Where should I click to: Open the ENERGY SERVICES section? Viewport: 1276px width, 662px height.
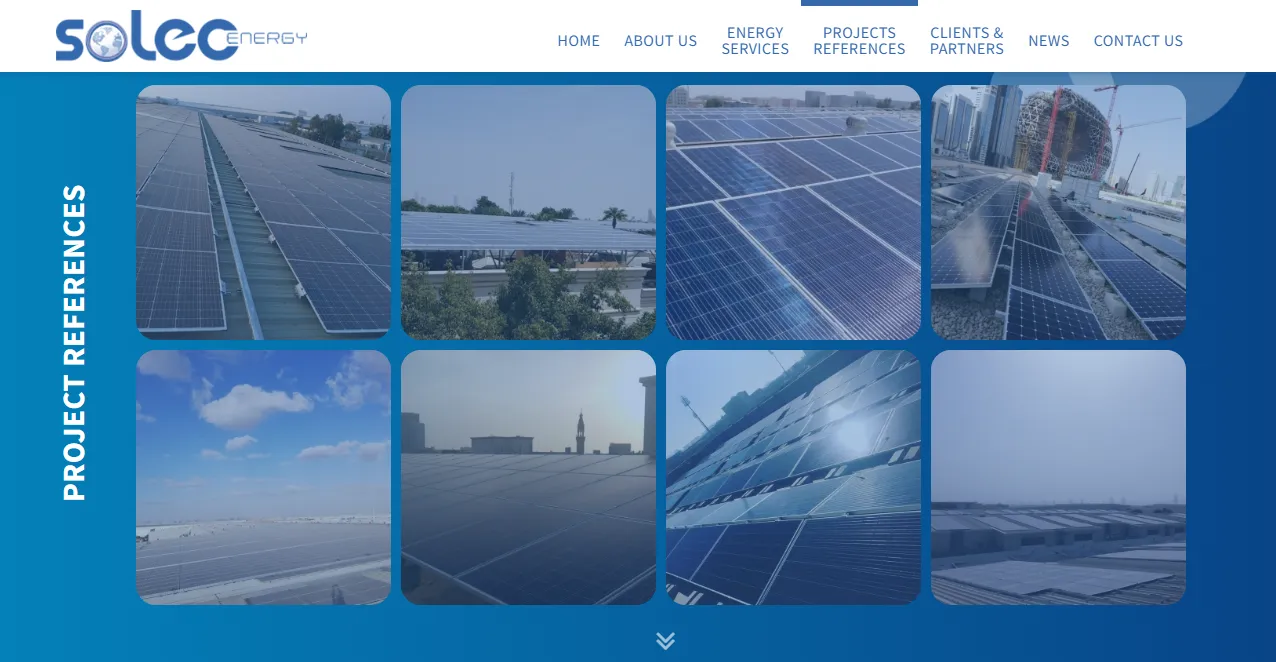point(755,41)
